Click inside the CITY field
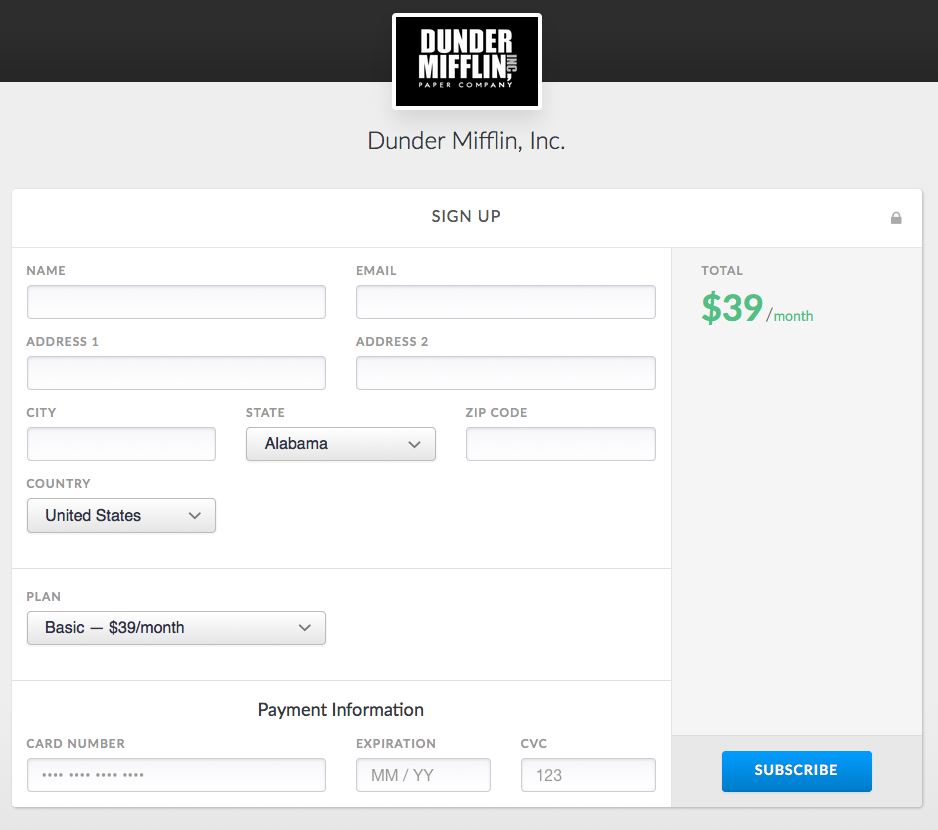This screenshot has height=830, width=938. pyautogui.click(x=121, y=444)
